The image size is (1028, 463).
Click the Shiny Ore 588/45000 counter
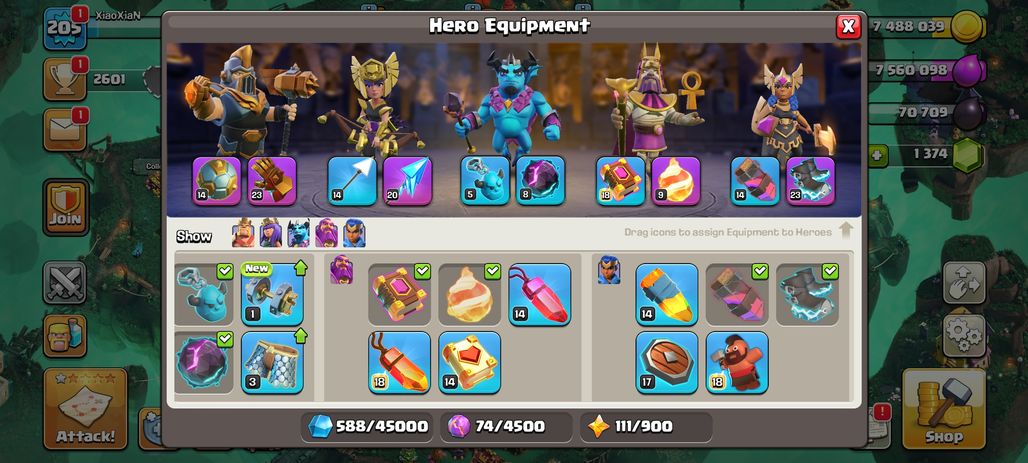coord(368,426)
